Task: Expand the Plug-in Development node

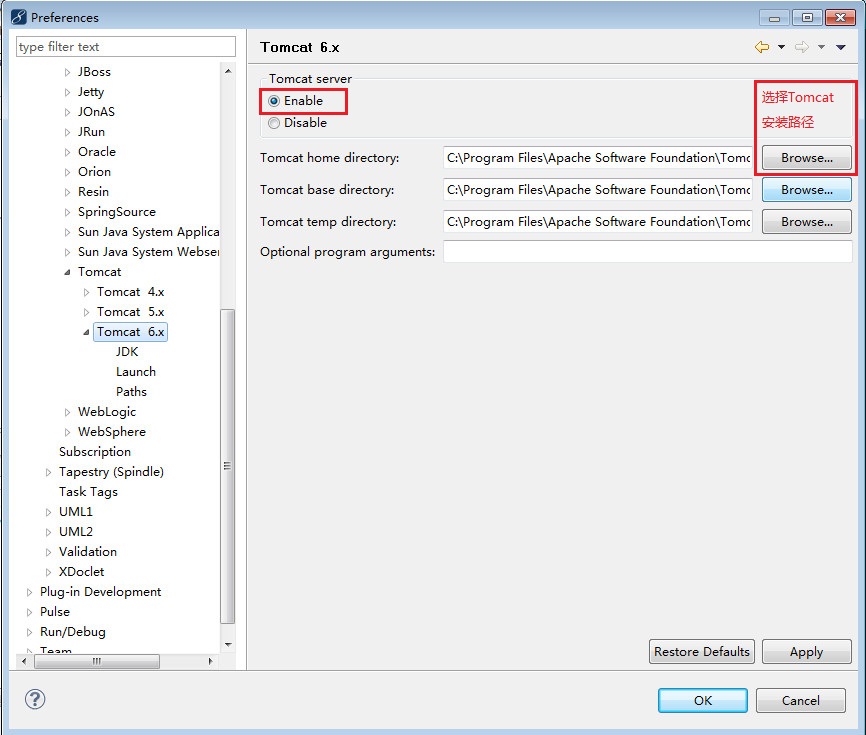Action: tap(27, 591)
